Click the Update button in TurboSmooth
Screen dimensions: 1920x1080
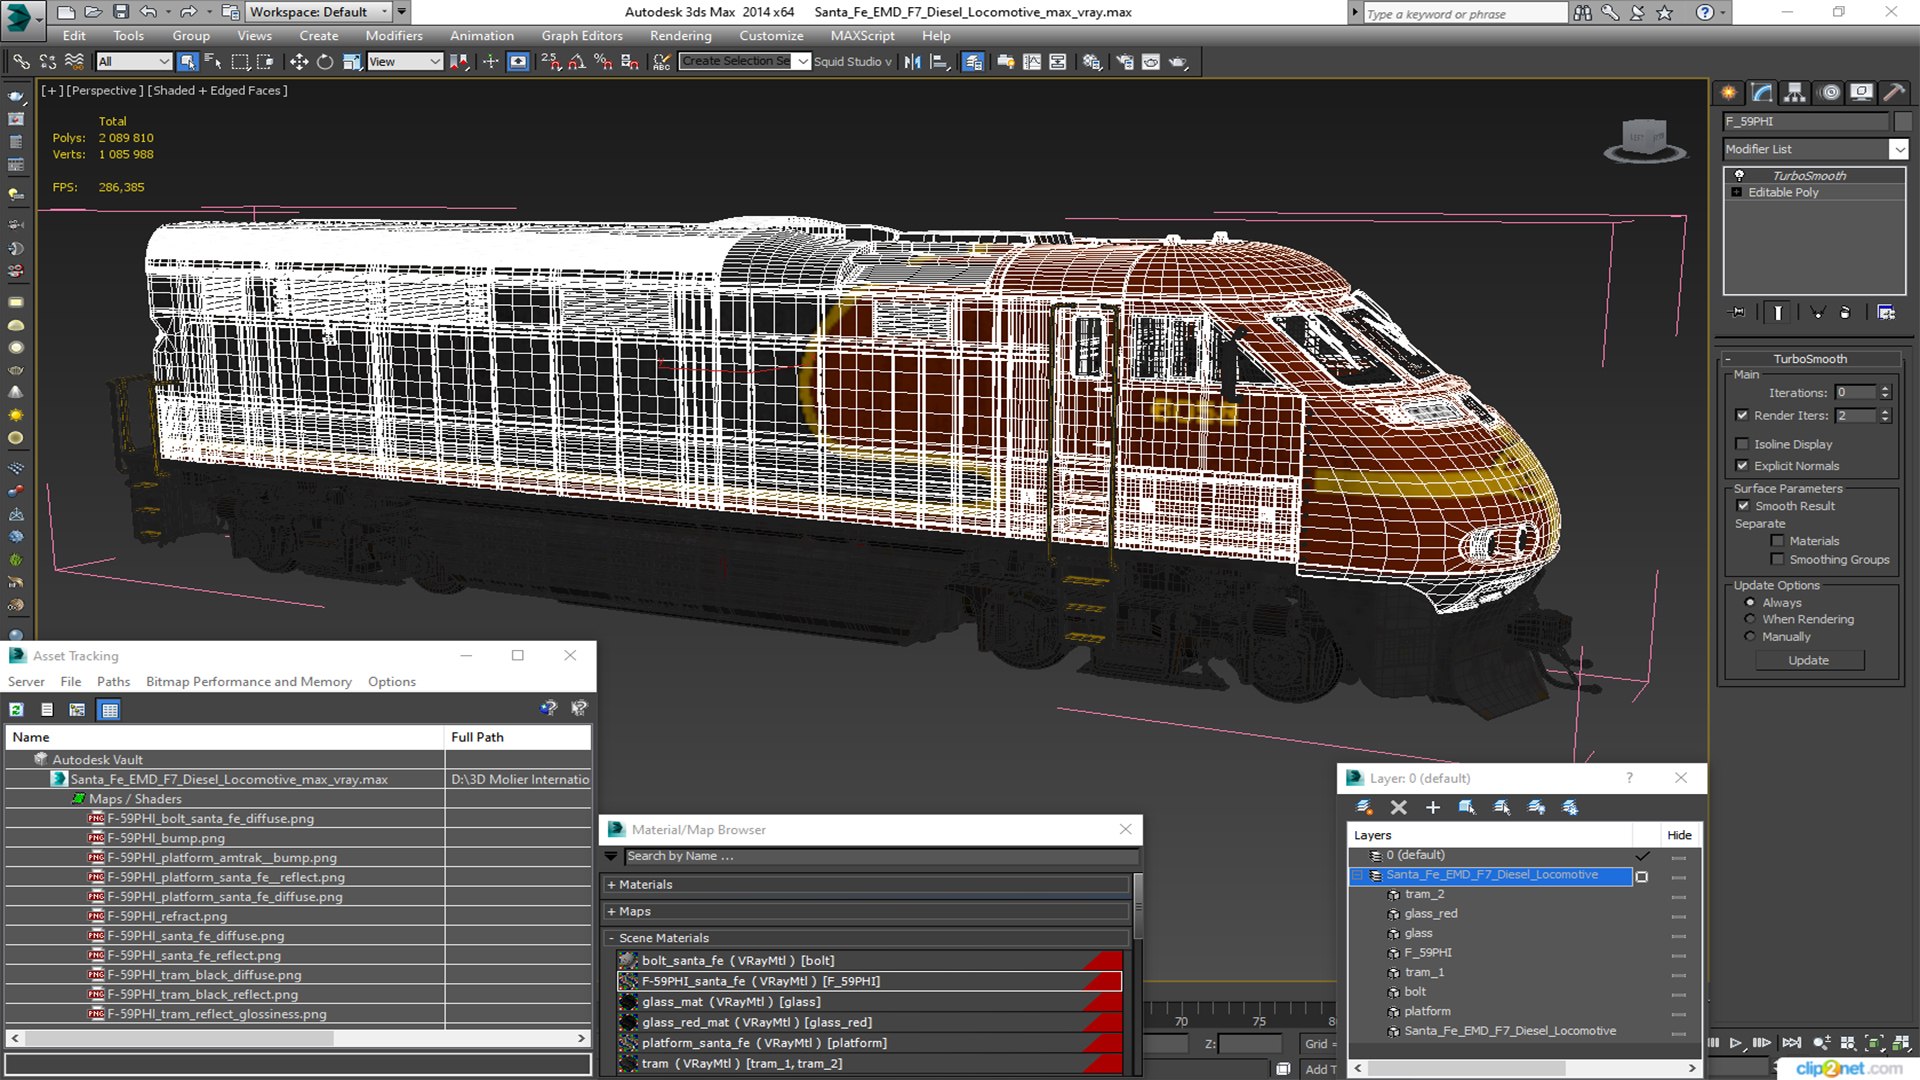pyautogui.click(x=1808, y=661)
